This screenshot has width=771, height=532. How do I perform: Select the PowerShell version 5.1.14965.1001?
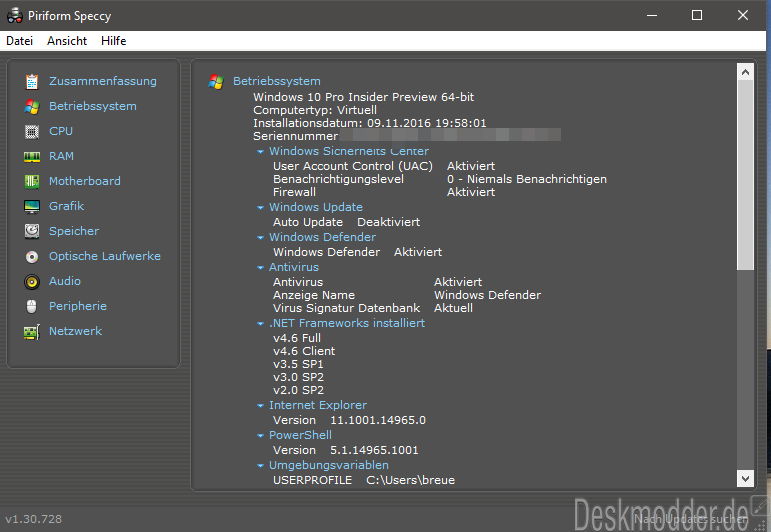click(374, 450)
